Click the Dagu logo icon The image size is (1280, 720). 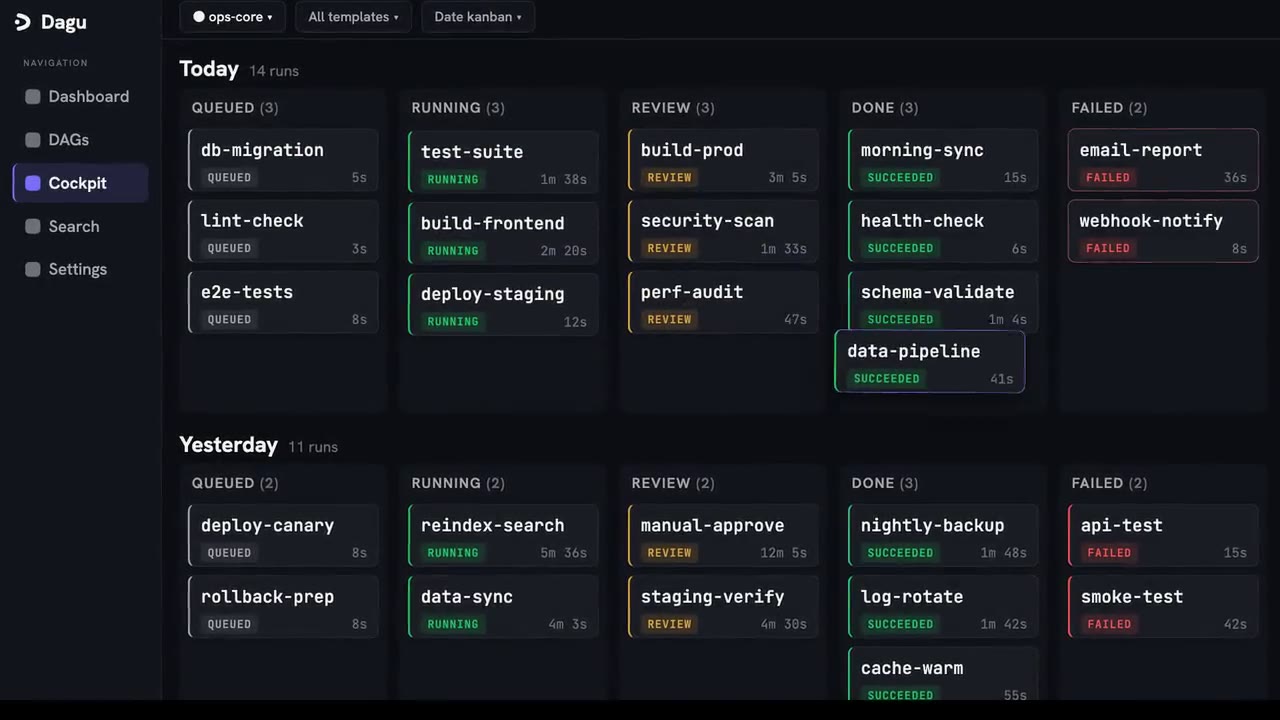click(x=23, y=22)
